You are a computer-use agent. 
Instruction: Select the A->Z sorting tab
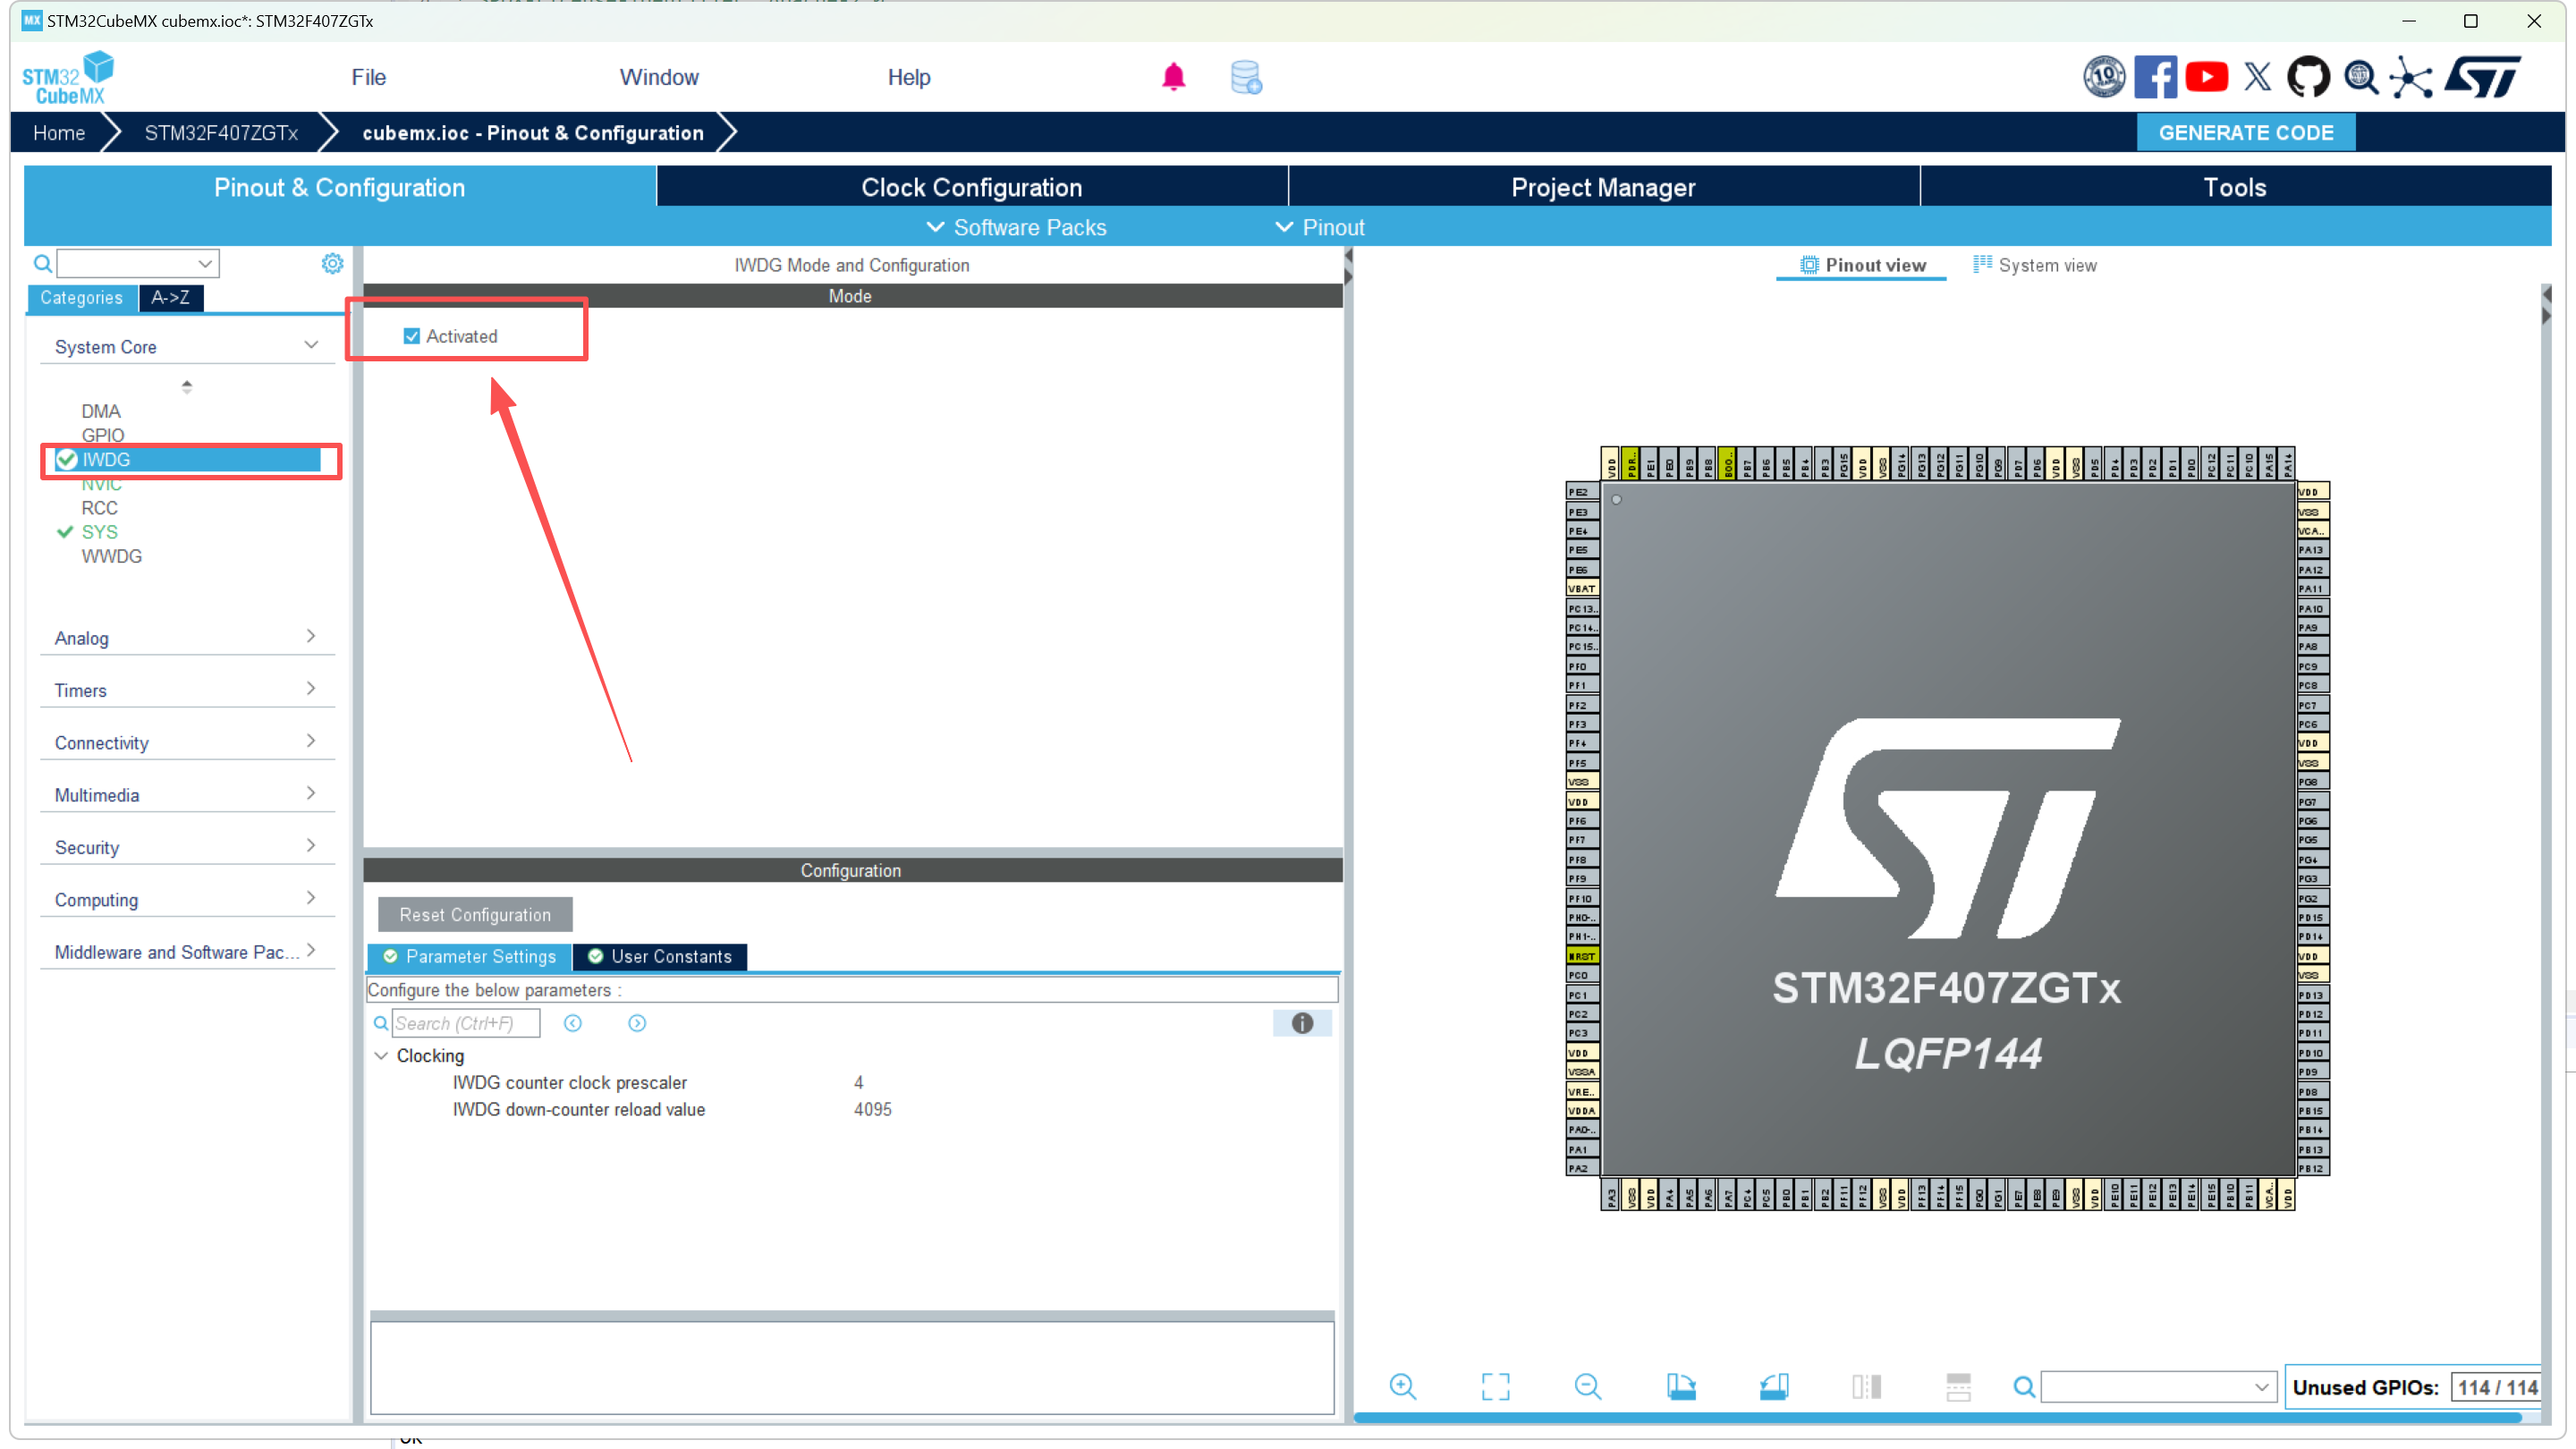170,297
